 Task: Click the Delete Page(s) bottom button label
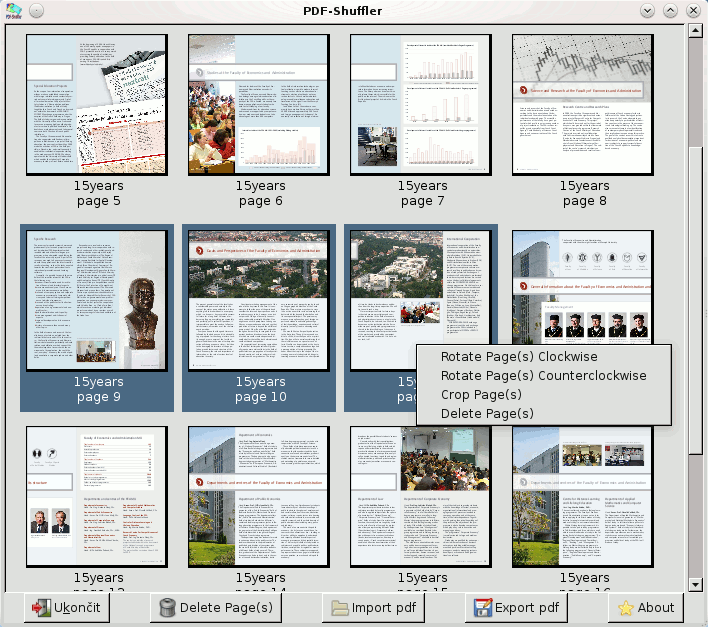tap(226, 608)
